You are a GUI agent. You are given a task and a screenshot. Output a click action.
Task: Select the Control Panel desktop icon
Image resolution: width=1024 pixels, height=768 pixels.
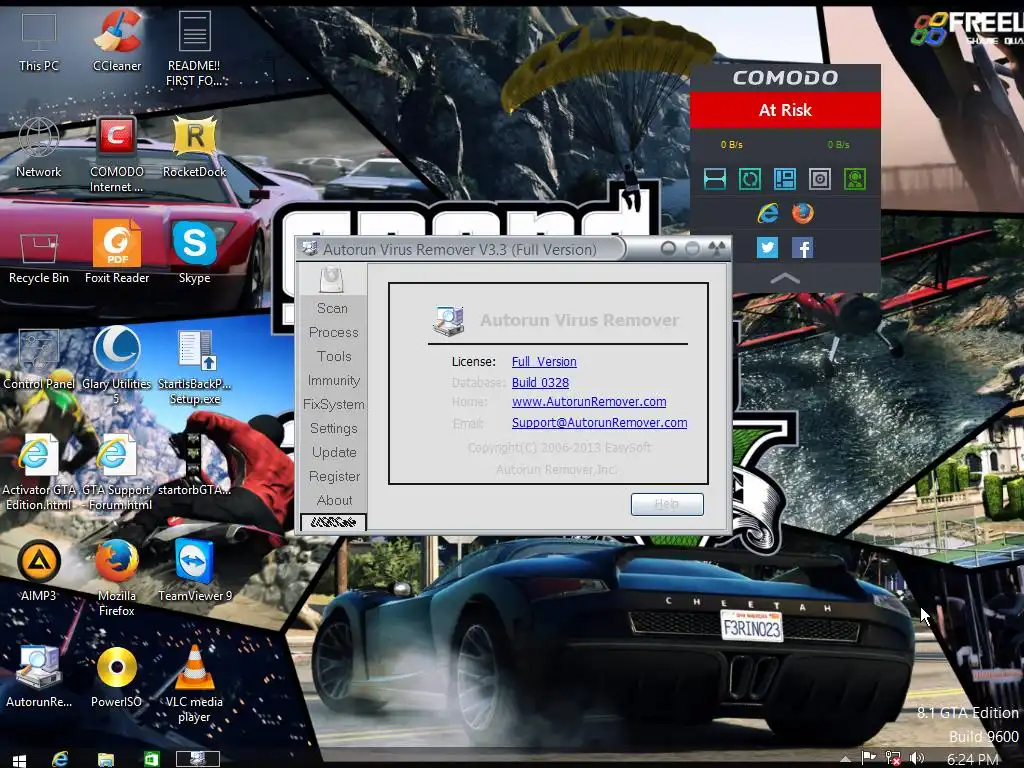tap(39, 359)
